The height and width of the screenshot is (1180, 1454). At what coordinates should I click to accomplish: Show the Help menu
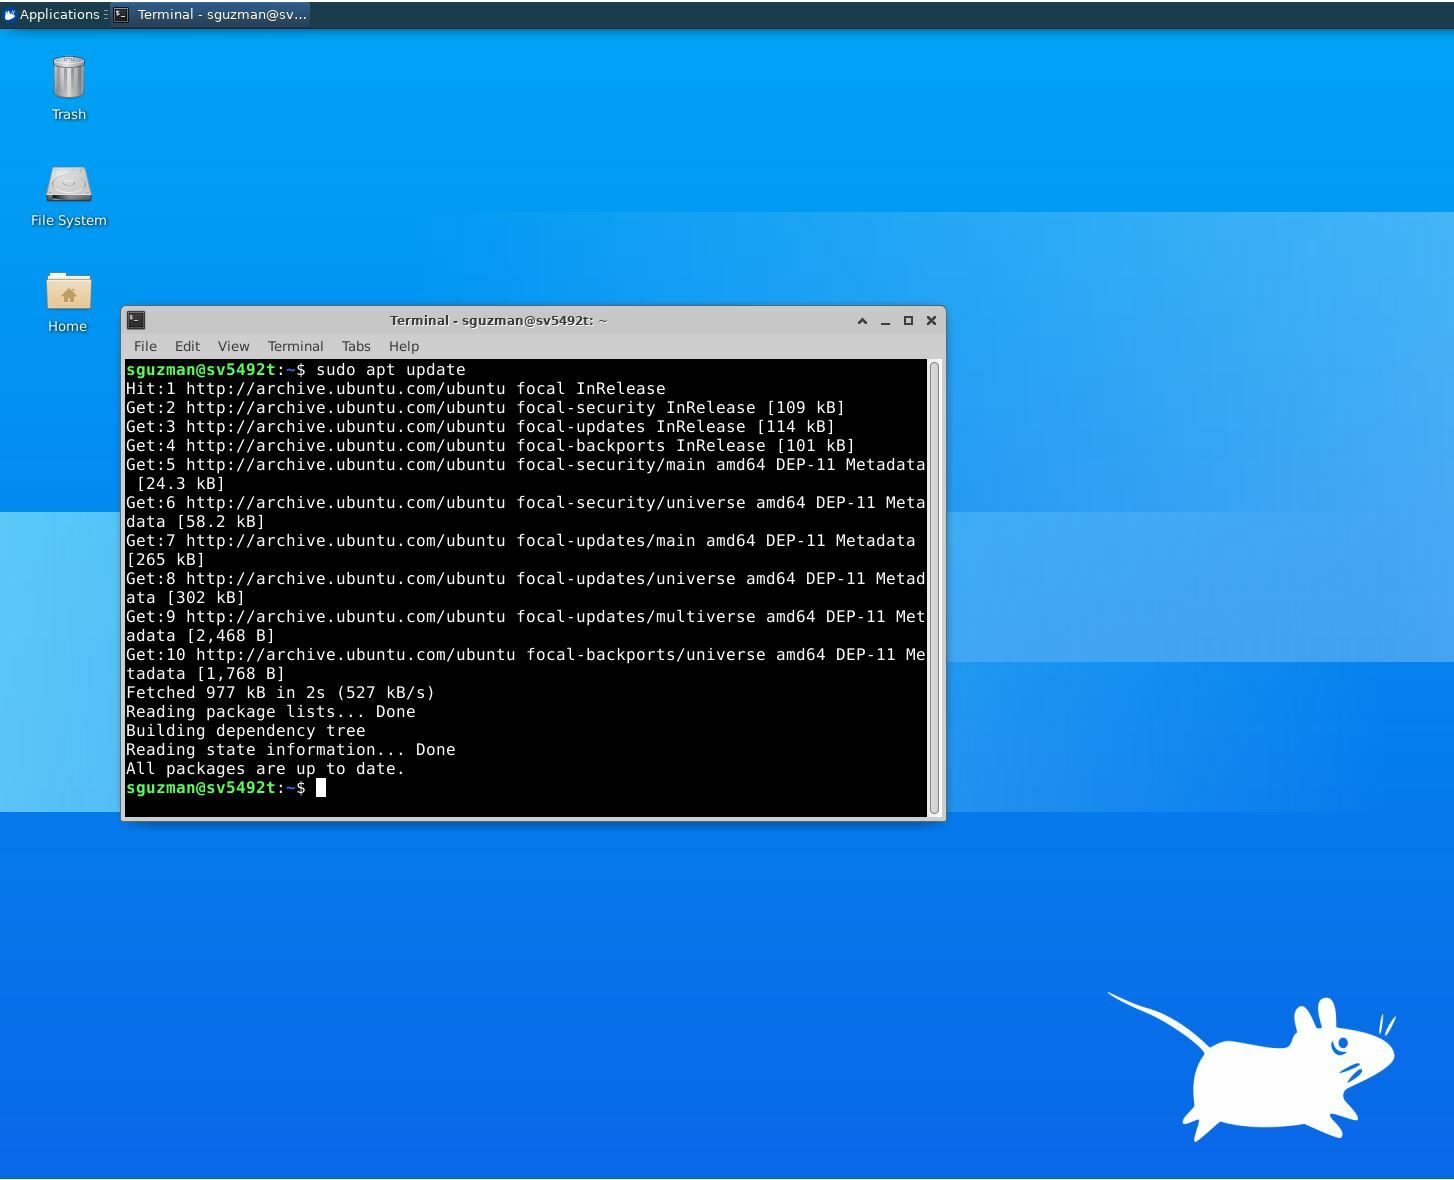[403, 346]
